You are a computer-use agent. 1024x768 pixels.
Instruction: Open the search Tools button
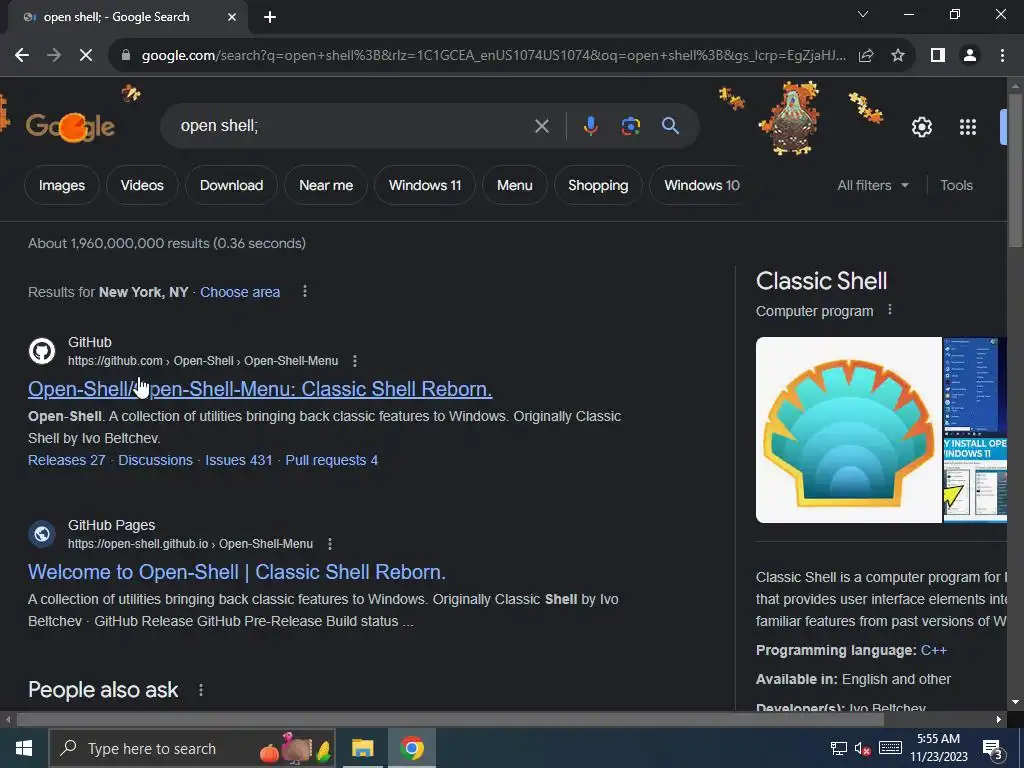coord(956,185)
